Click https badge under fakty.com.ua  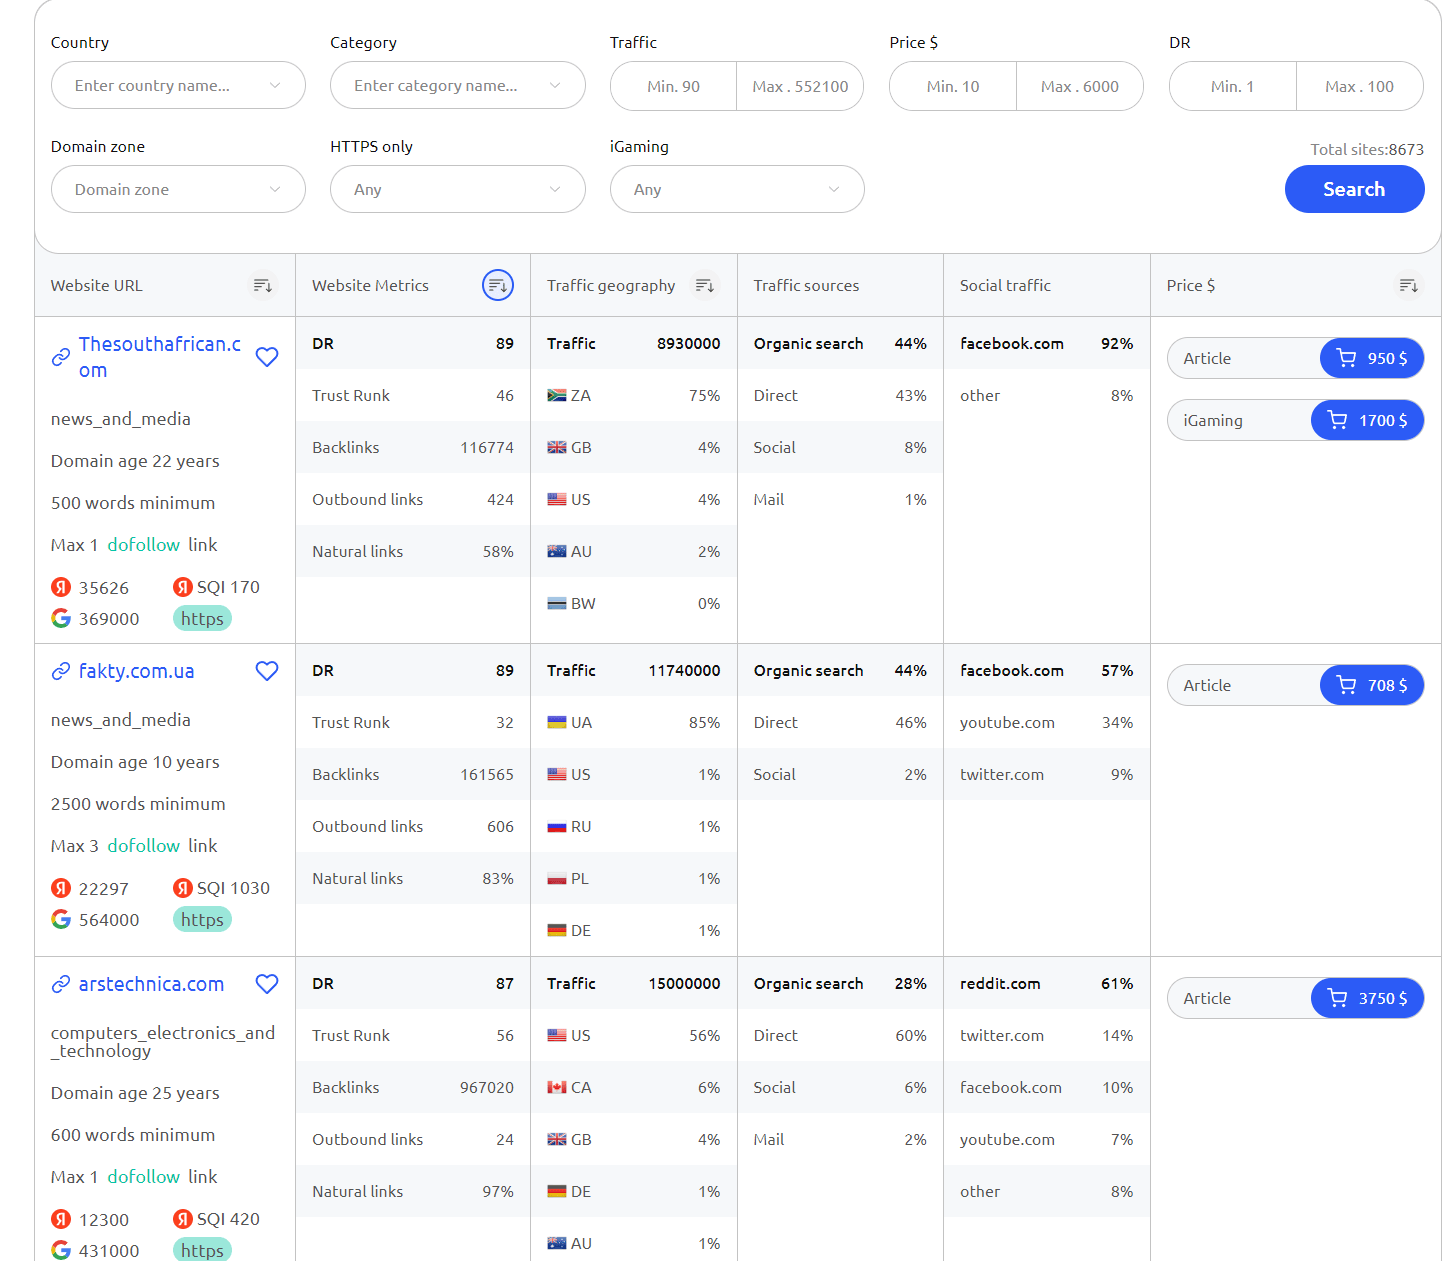pyautogui.click(x=202, y=919)
